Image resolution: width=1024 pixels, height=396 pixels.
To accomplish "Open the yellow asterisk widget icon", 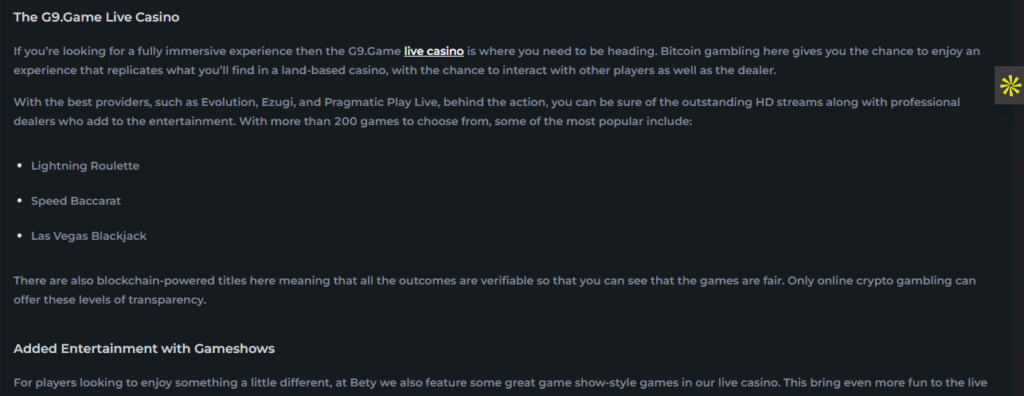I will pyautogui.click(x=1010, y=86).
